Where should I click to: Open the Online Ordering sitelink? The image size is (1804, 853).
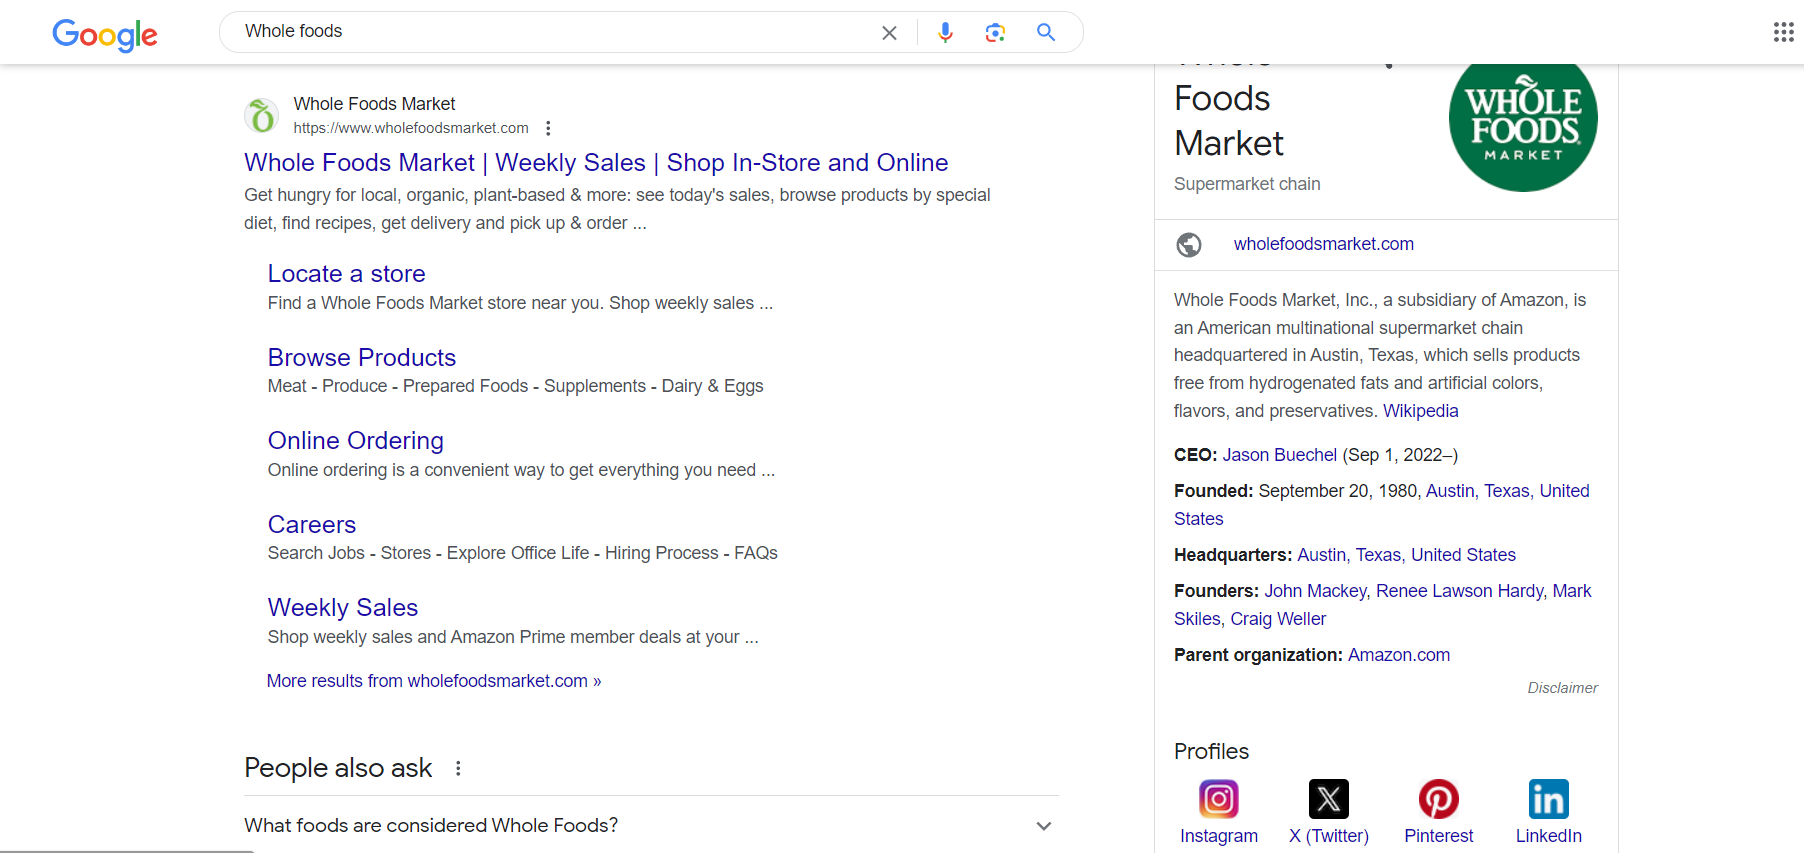click(356, 441)
